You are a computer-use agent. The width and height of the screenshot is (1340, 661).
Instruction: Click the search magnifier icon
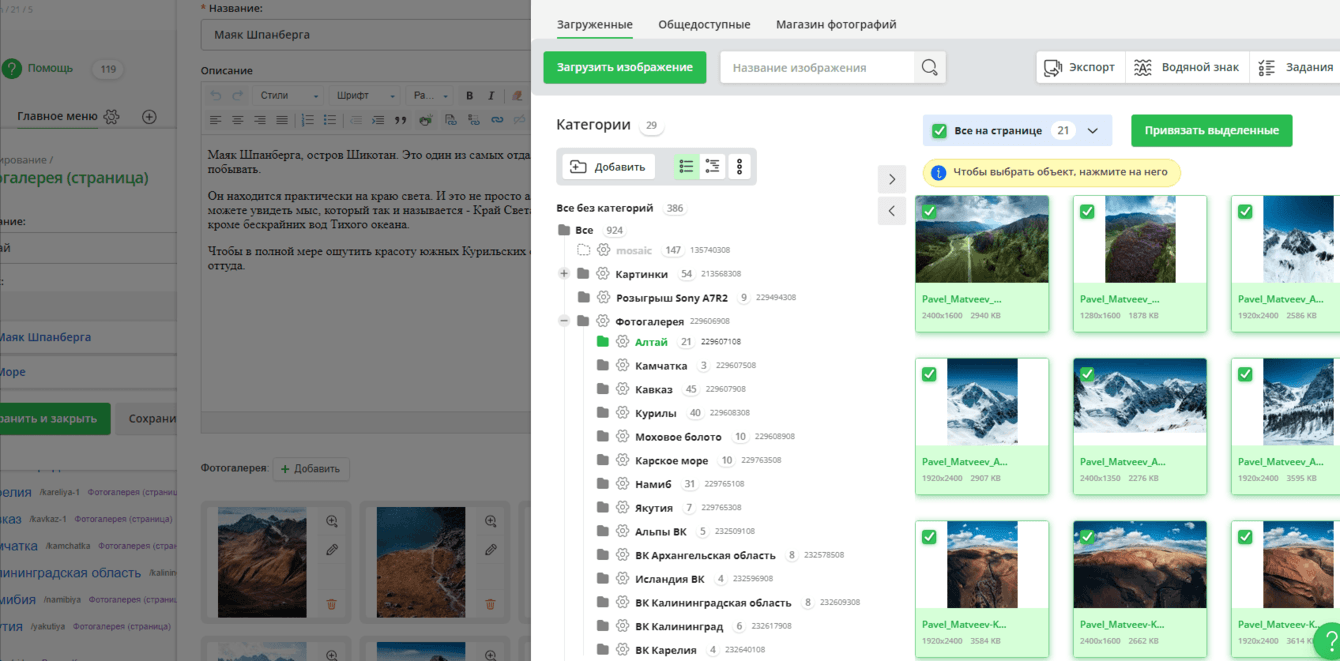[929, 68]
